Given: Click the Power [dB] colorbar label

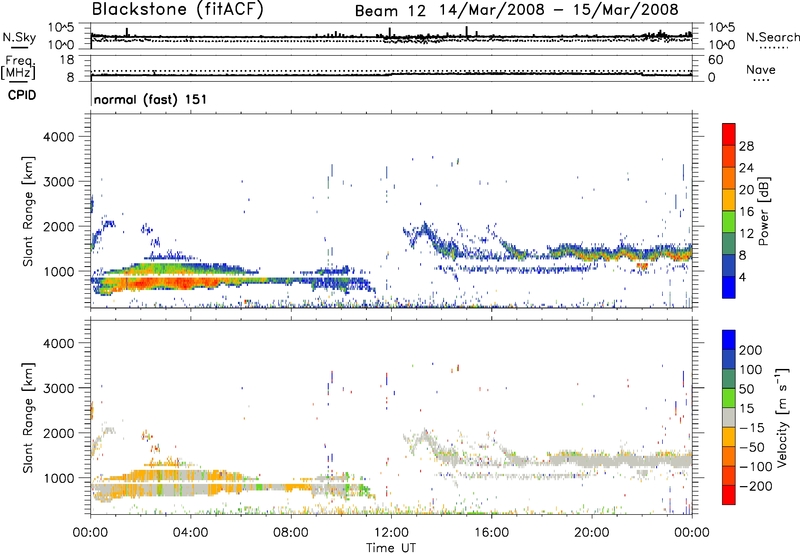Looking at the screenshot, I should coord(763,211).
